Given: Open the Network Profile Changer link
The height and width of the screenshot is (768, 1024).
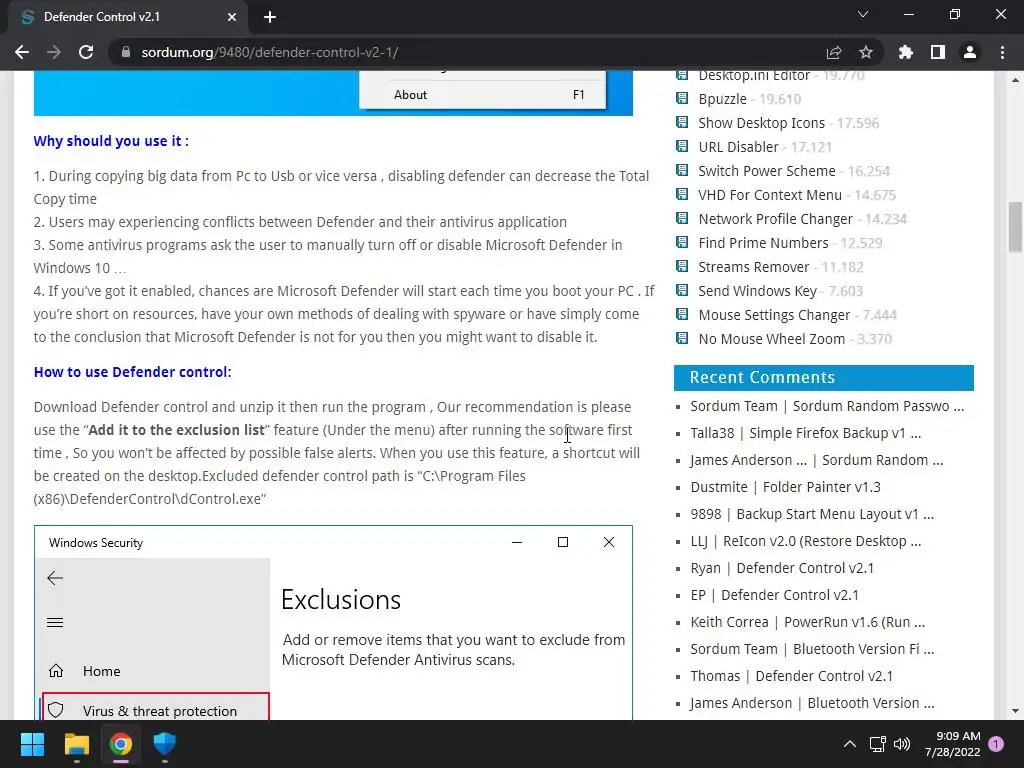Looking at the screenshot, I should click(775, 219).
